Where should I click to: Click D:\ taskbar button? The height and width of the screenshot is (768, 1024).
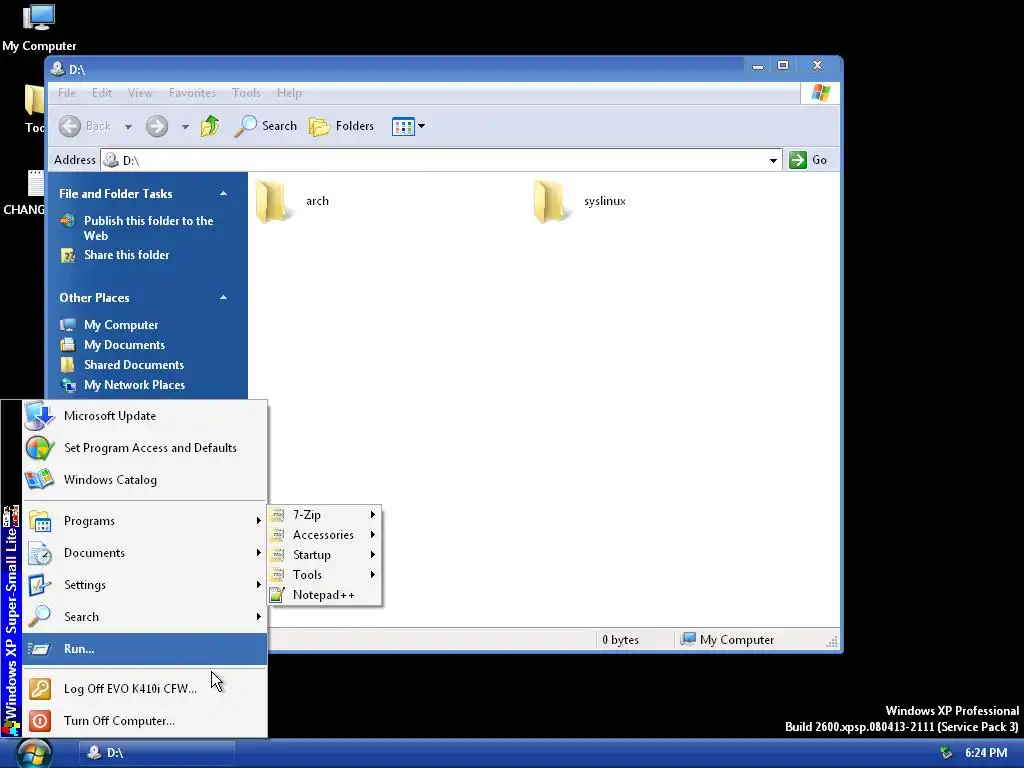[x=157, y=753]
